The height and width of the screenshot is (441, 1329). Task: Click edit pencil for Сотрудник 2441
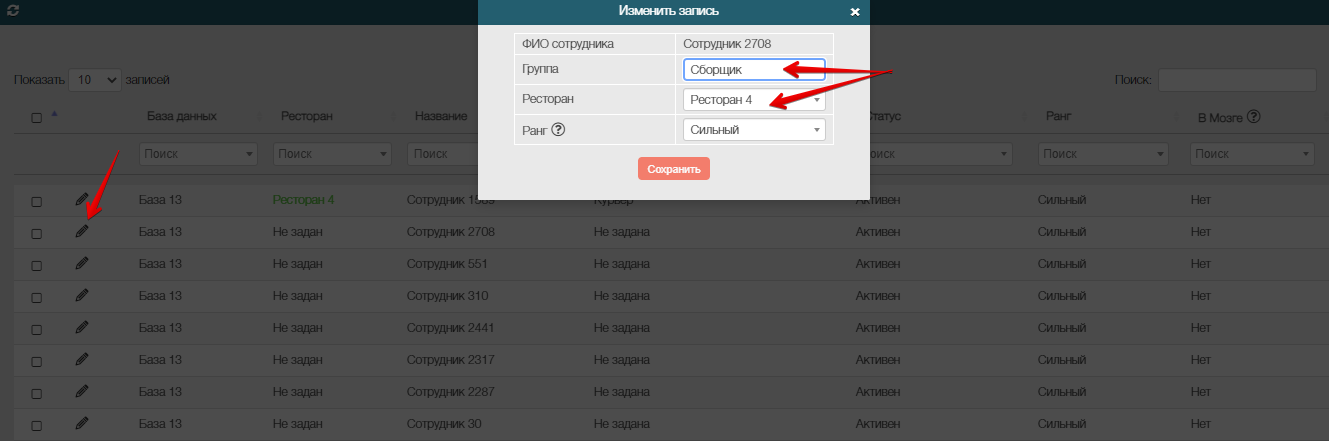82,327
